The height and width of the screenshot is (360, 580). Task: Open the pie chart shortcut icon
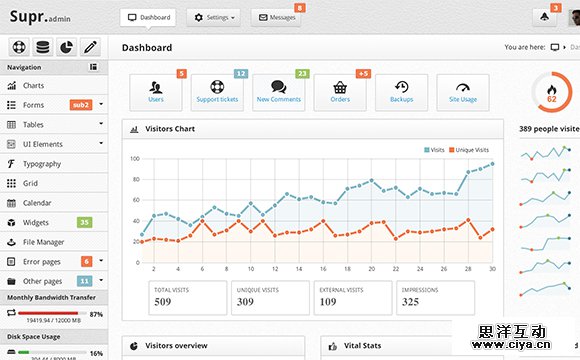coord(66,47)
